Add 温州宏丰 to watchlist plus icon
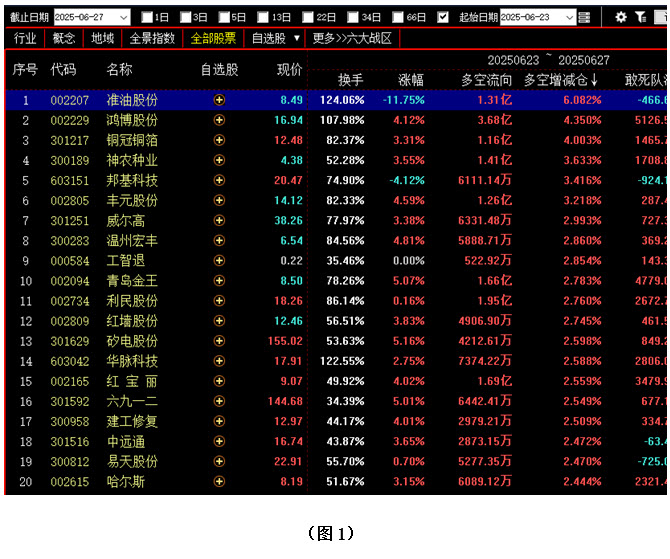The width and height of the screenshot is (670, 559). (219, 241)
